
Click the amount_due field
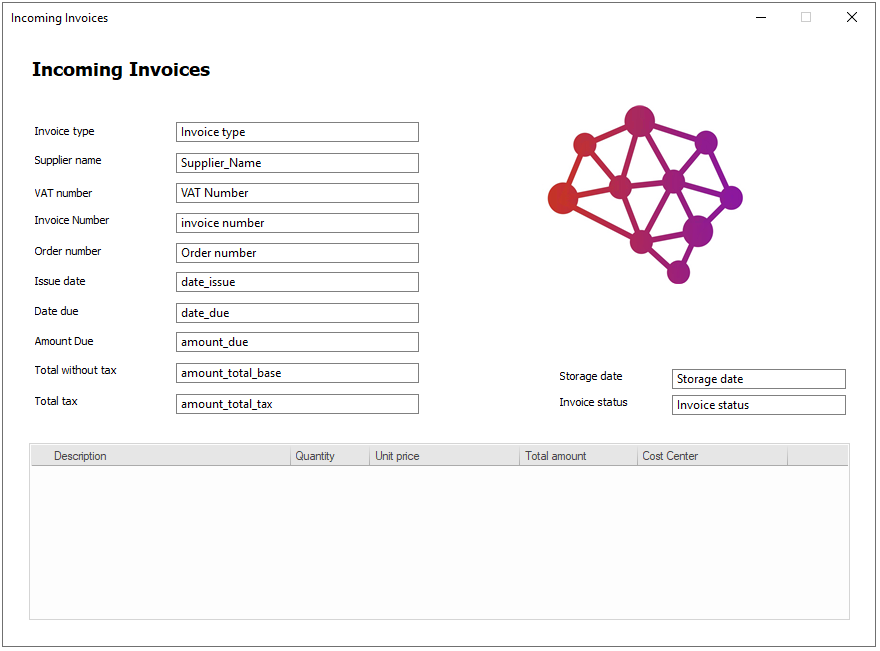tap(297, 342)
